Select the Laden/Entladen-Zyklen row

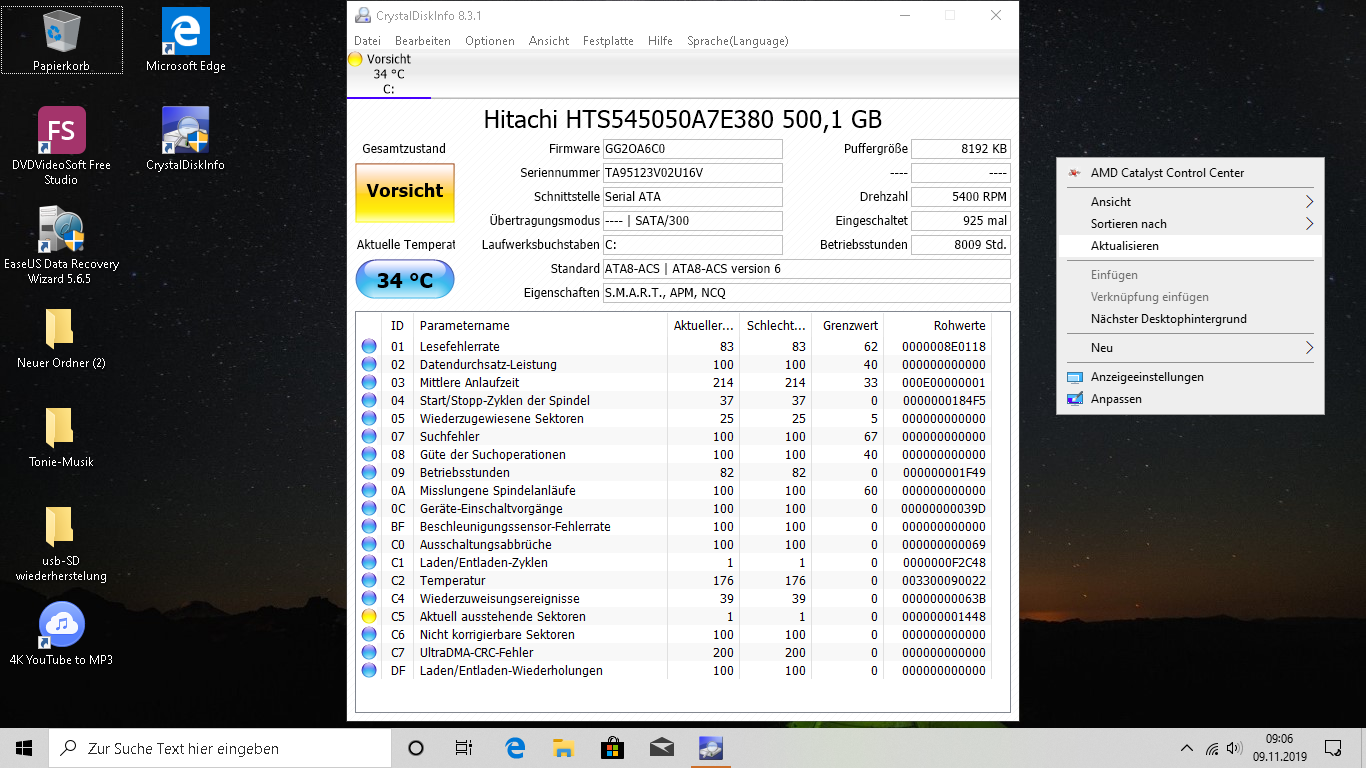point(675,563)
